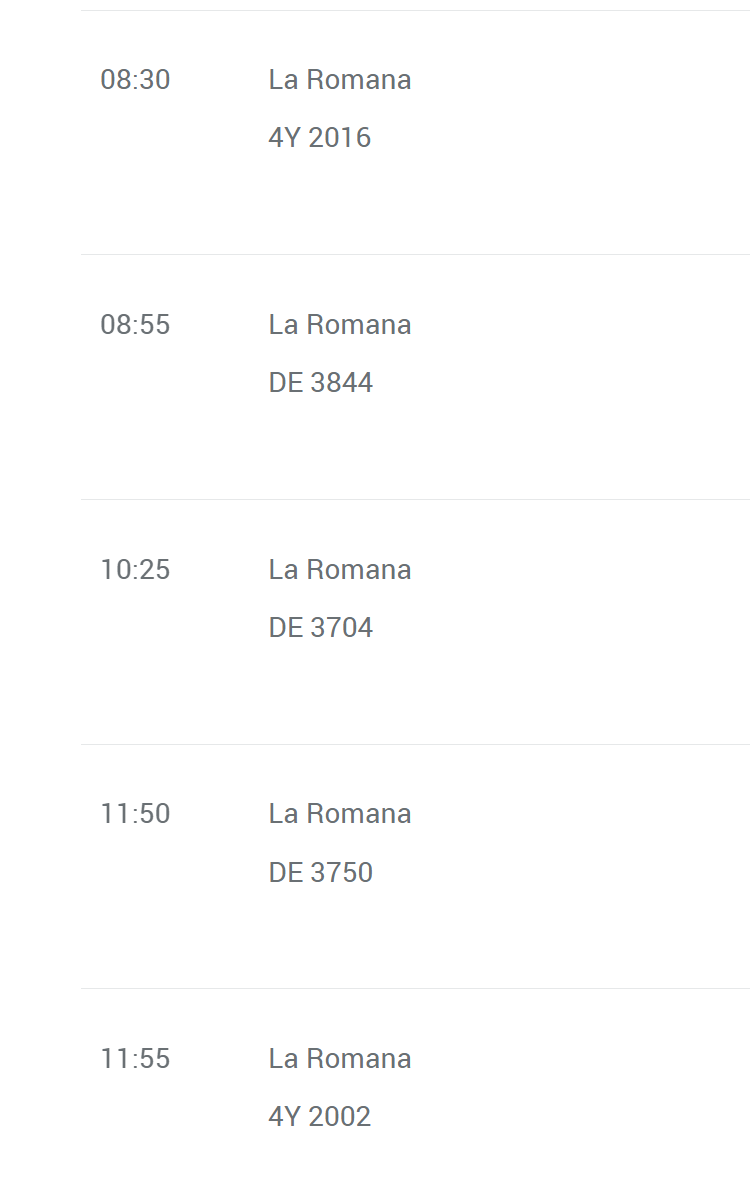Click the 10:25 departure time

click(x=135, y=570)
